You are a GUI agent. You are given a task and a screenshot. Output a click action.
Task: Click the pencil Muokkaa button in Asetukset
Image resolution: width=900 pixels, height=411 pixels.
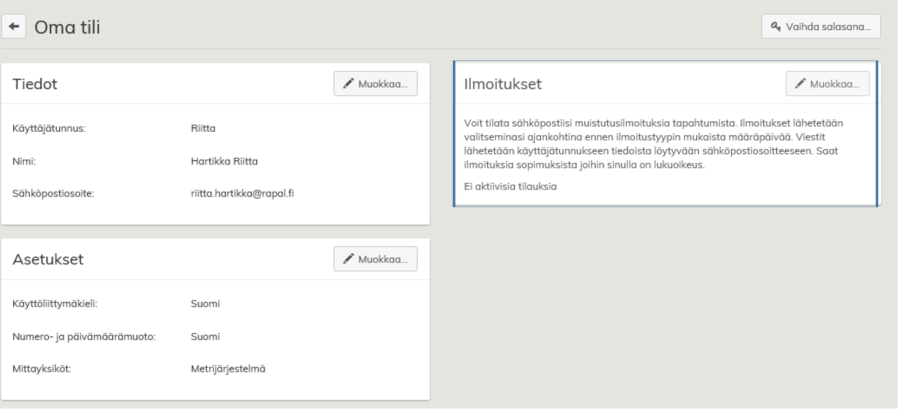click(x=375, y=259)
